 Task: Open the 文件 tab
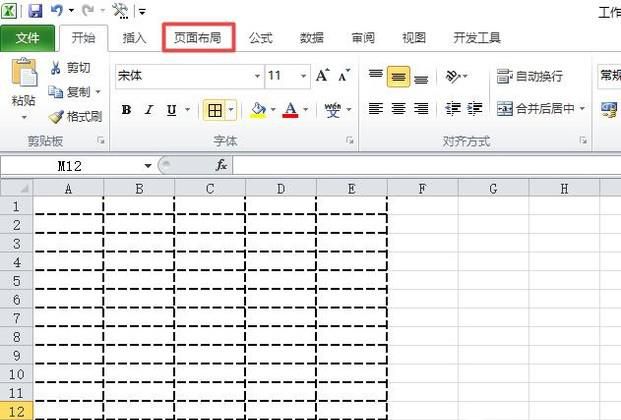tap(27, 38)
